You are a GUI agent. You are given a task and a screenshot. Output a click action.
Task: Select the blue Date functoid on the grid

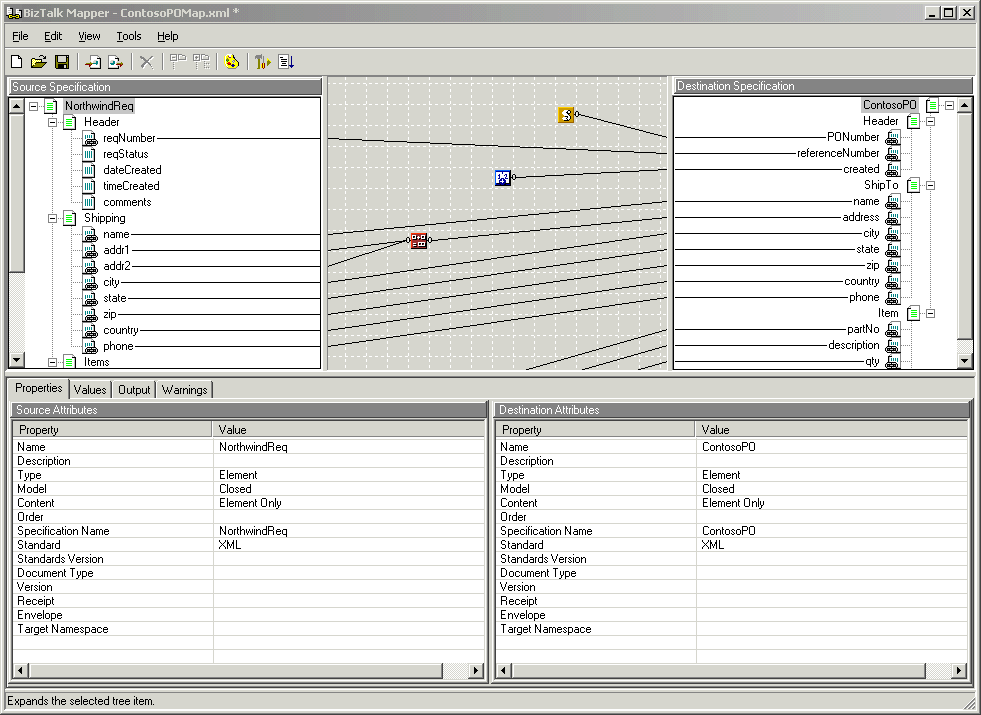tap(502, 178)
